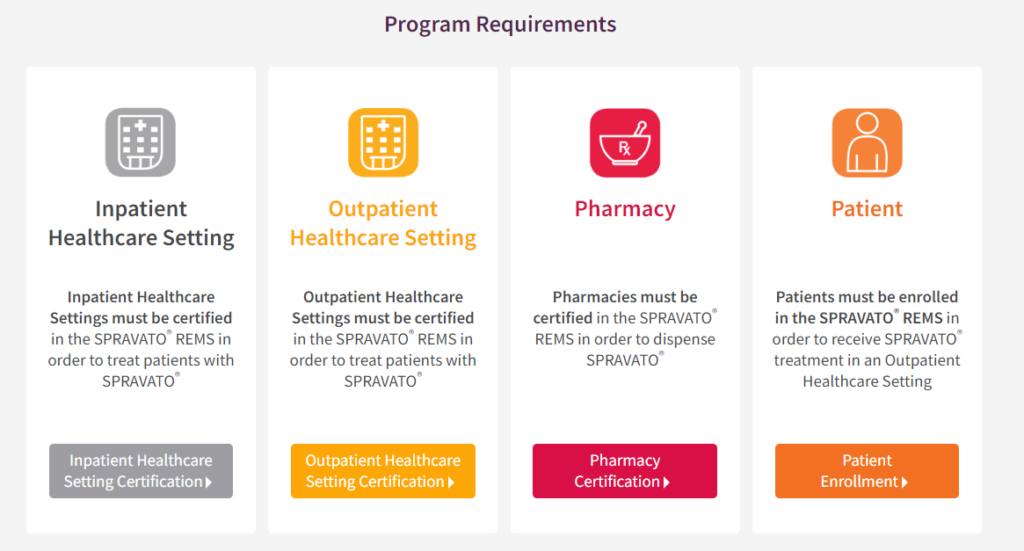Click the orange Patient heading text
The image size is (1024, 551).
[x=867, y=209]
